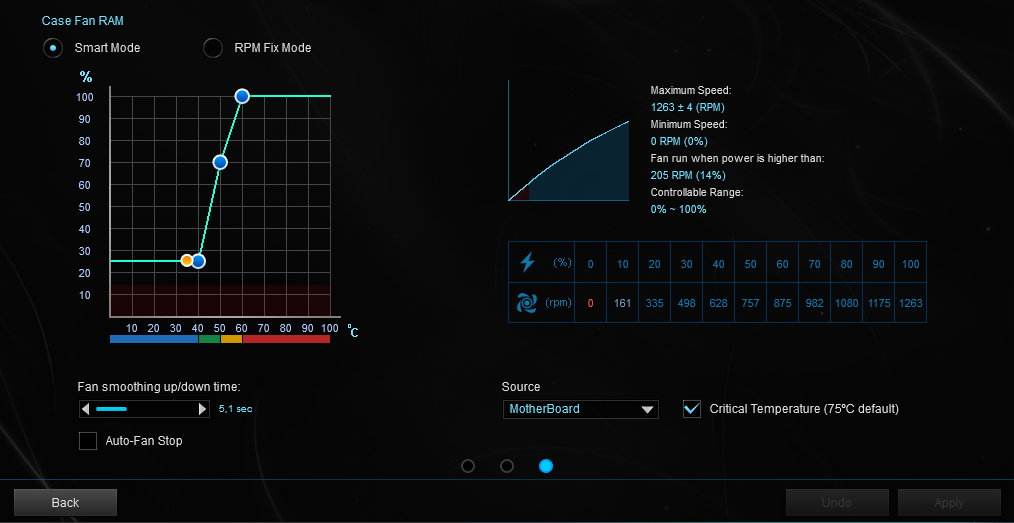Select the 100% curve point at 60°C
The height and width of the screenshot is (523, 1014).
click(x=242, y=96)
